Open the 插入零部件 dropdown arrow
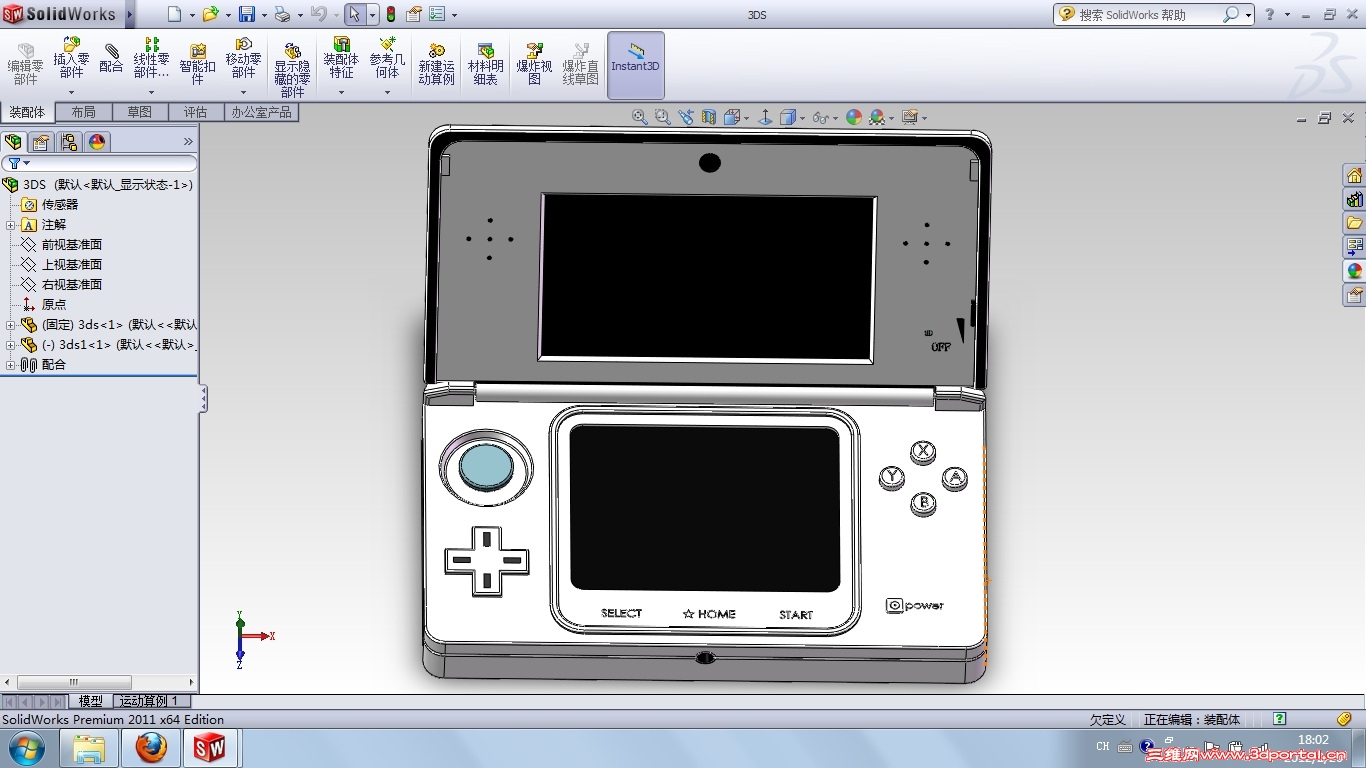This screenshot has width=1366, height=768. (x=71, y=92)
